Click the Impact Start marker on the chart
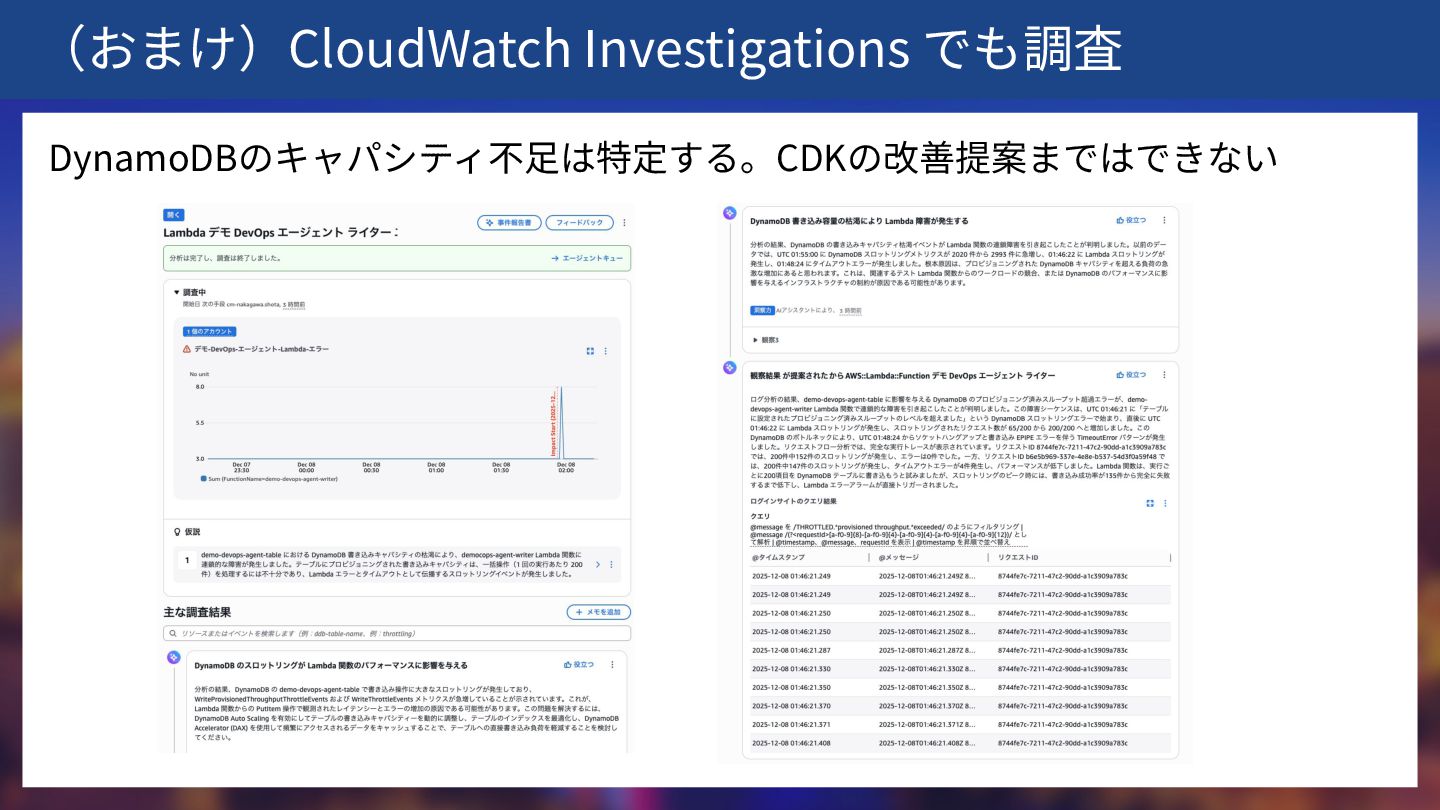Image resolution: width=1440 pixels, height=810 pixels. (x=554, y=422)
